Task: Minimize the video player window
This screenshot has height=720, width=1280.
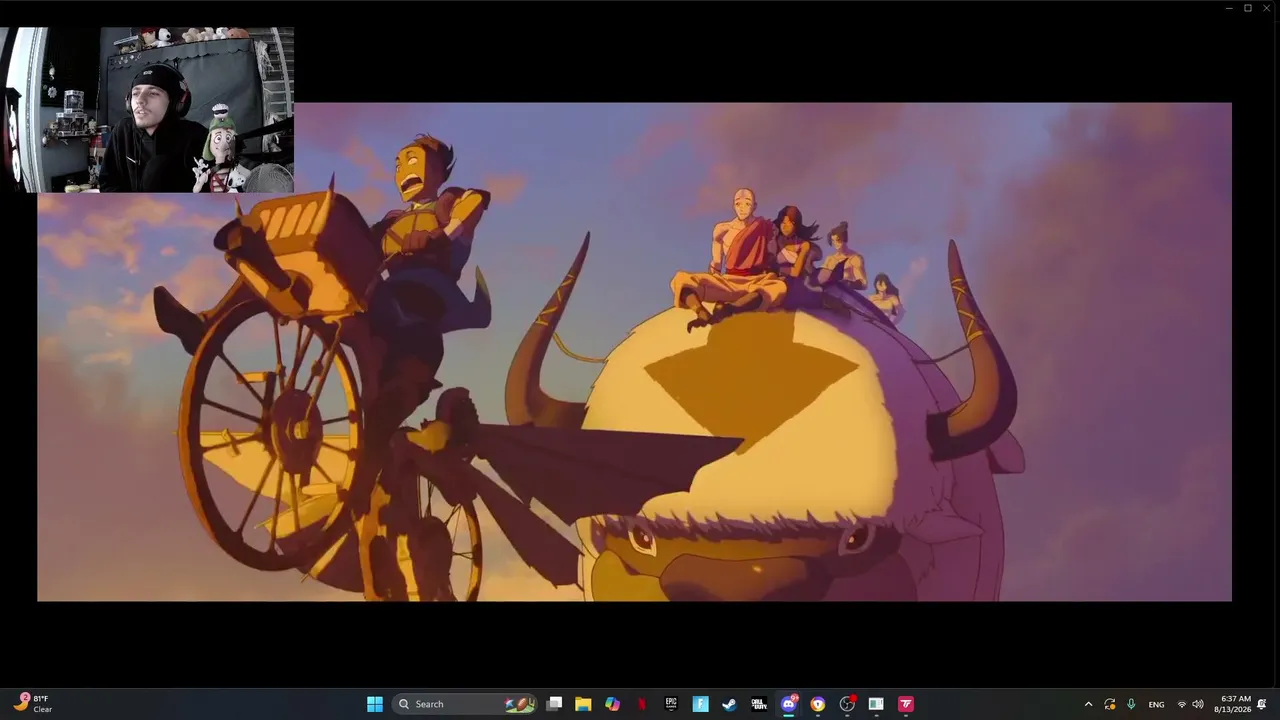Action: pyautogui.click(x=1229, y=8)
